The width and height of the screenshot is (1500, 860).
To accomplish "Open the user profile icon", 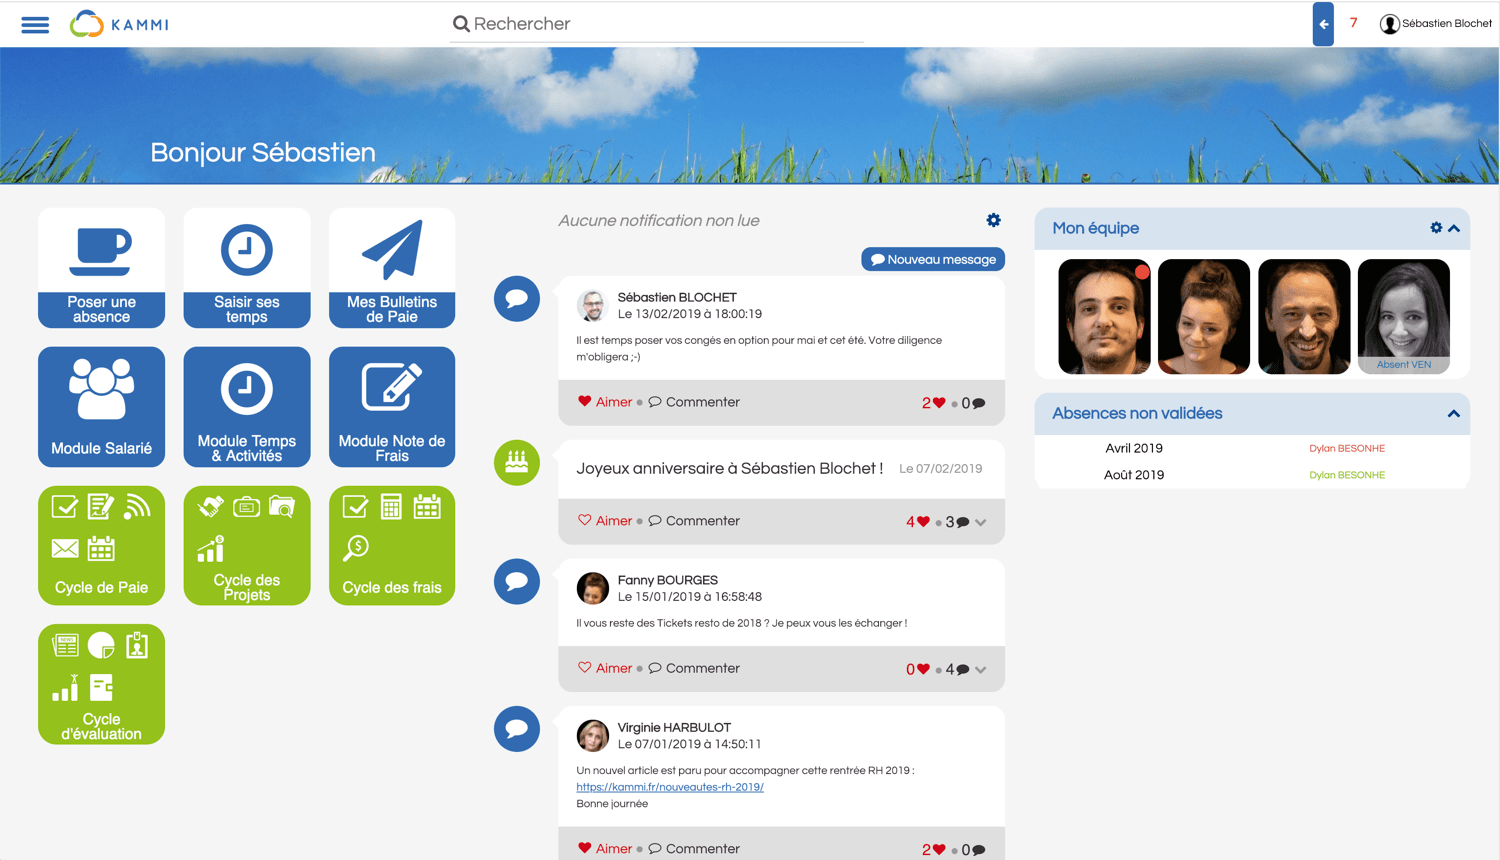I will [1389, 24].
